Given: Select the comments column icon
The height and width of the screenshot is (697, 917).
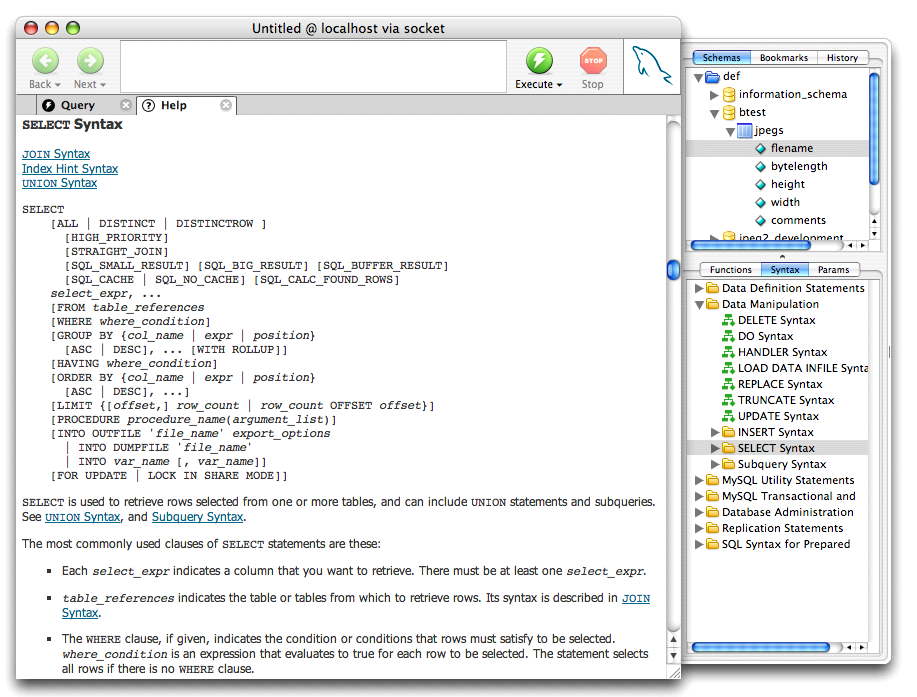Looking at the screenshot, I should click(x=760, y=220).
